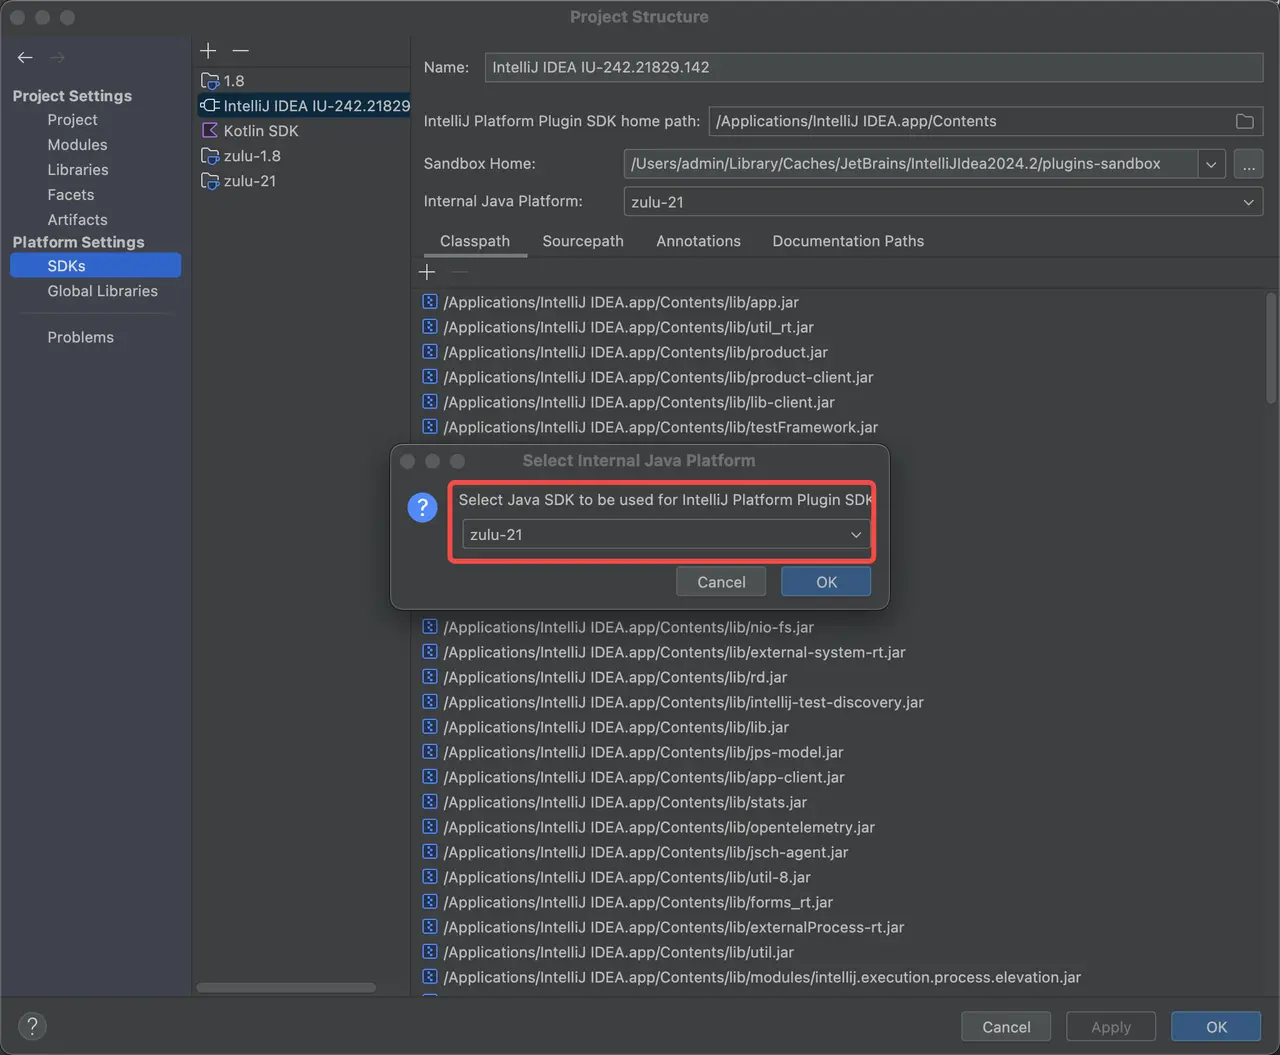Open Project under Project Settings
Image resolution: width=1280 pixels, height=1055 pixels.
(72, 120)
